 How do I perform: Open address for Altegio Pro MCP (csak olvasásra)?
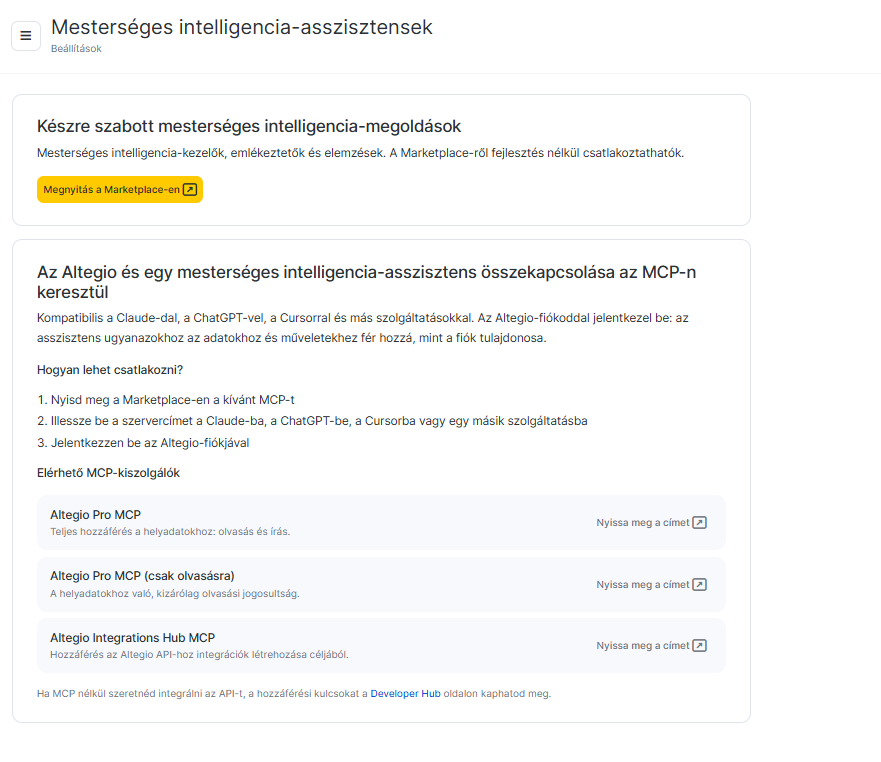[x=651, y=584]
